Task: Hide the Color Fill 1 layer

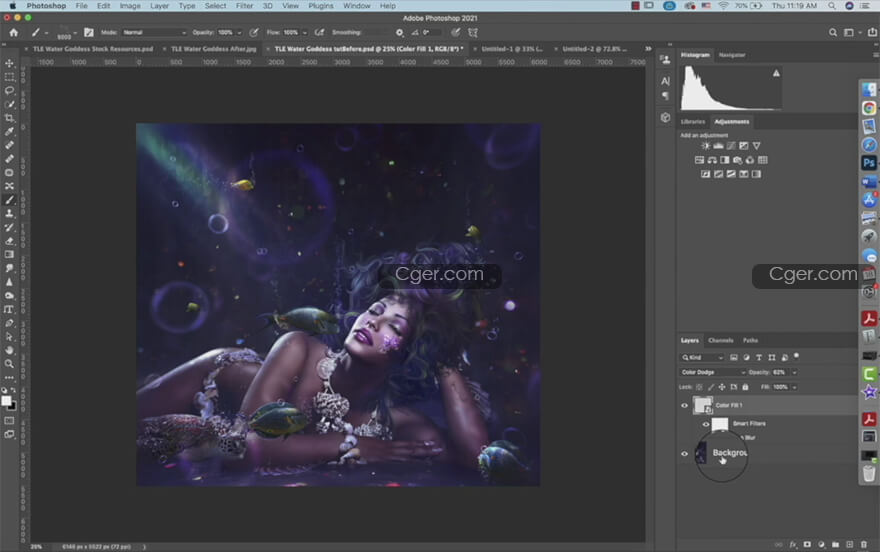Action: [684, 406]
